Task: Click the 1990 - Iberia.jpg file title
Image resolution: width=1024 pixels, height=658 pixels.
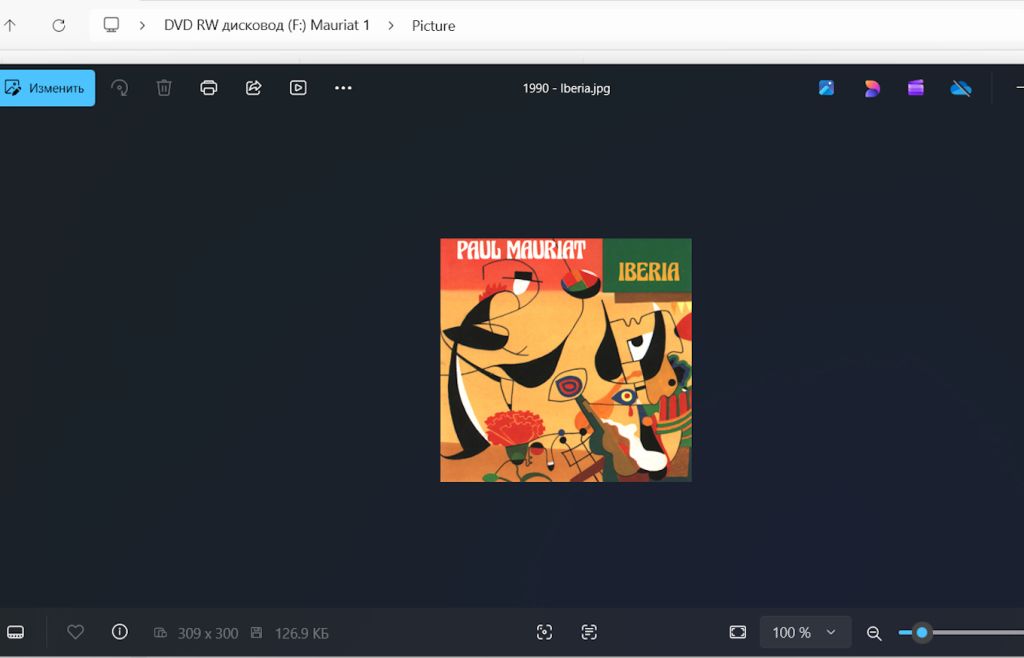Action: point(566,88)
